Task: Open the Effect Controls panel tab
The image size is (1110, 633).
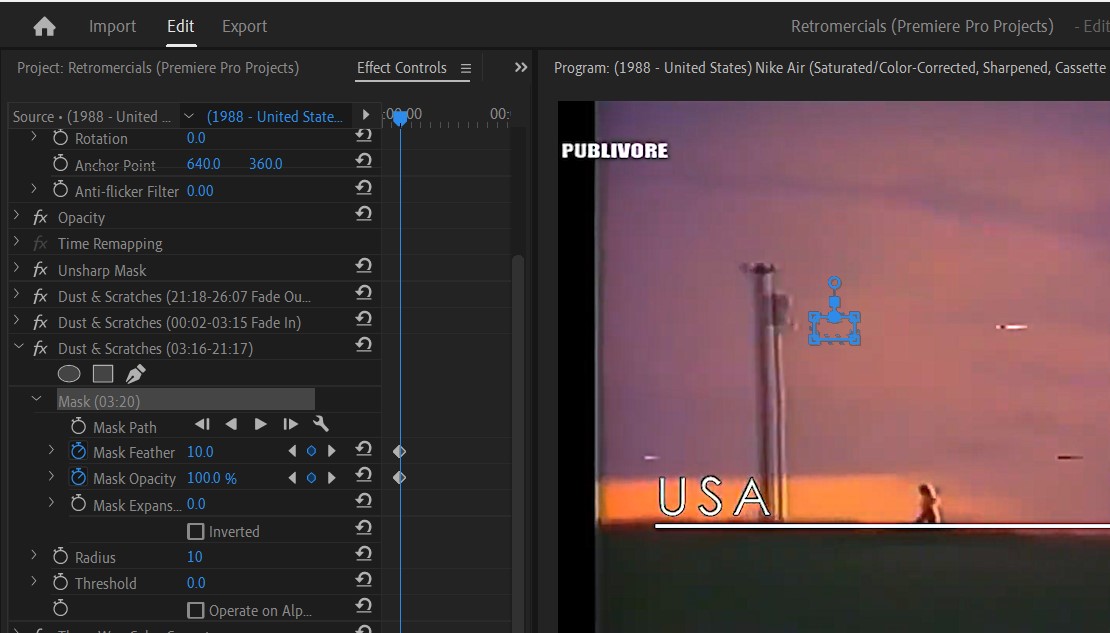Action: pos(401,68)
